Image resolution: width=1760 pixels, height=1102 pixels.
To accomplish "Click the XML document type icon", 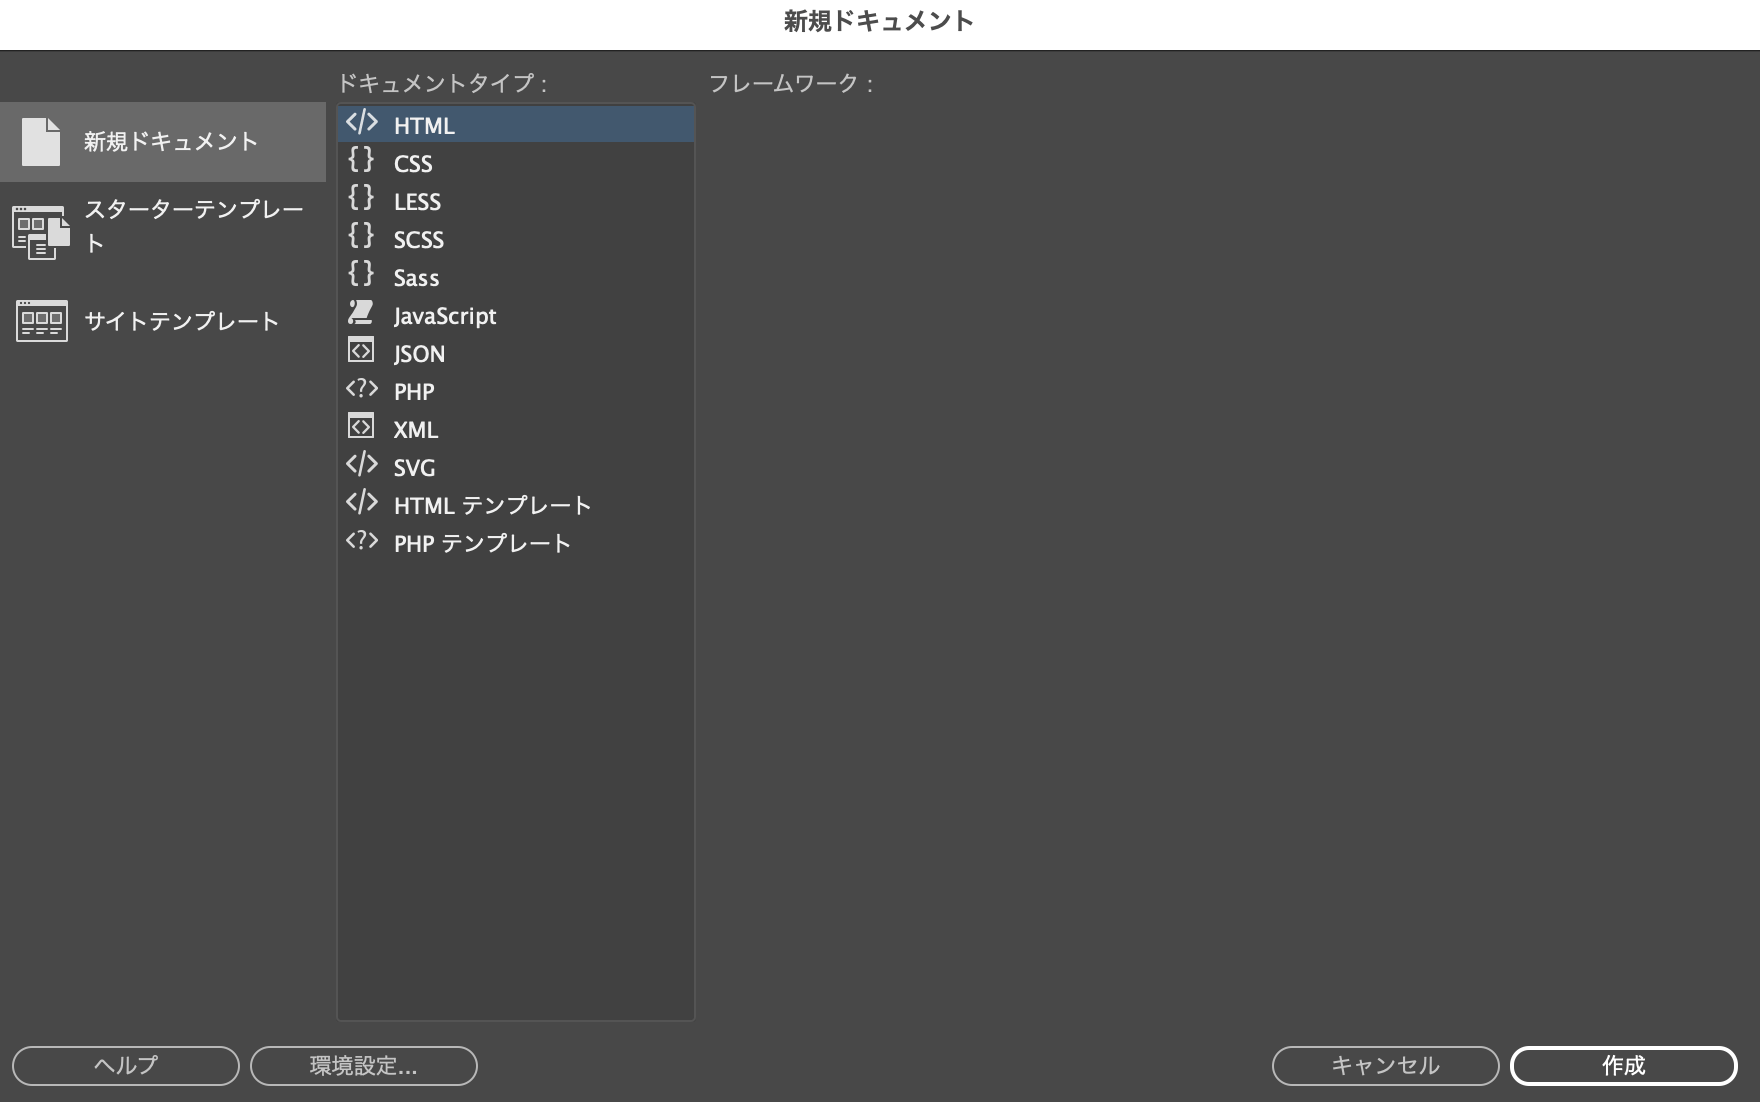I will click(x=362, y=427).
